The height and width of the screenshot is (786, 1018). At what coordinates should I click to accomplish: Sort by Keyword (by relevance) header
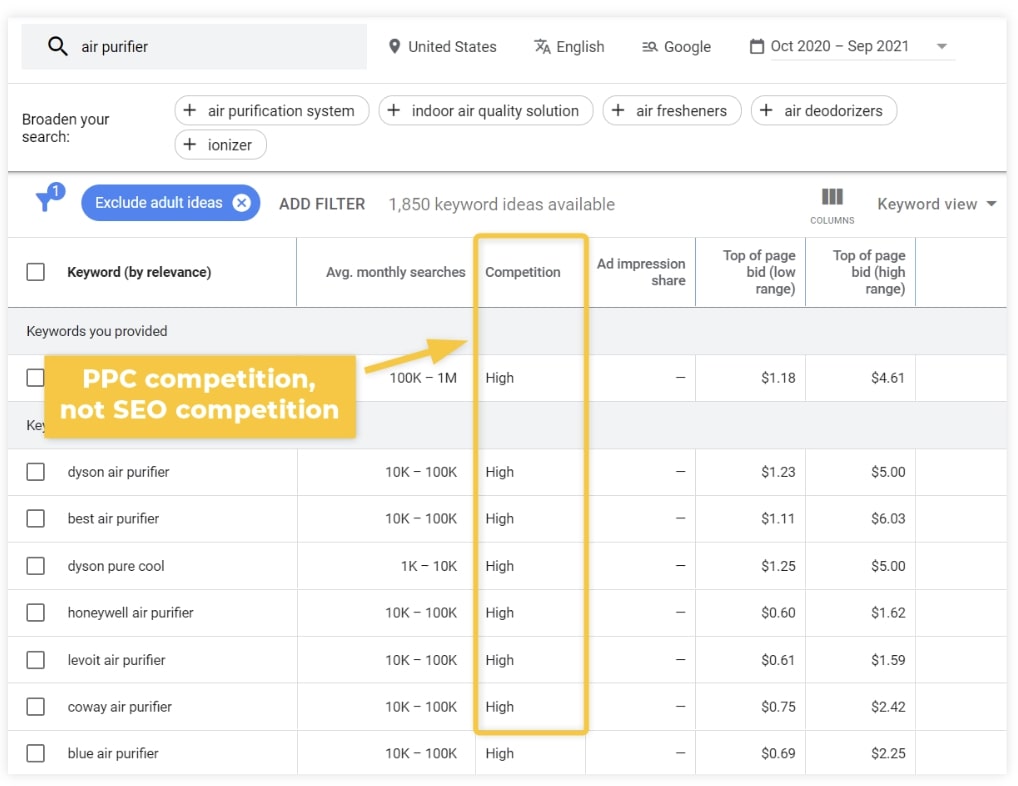139,272
